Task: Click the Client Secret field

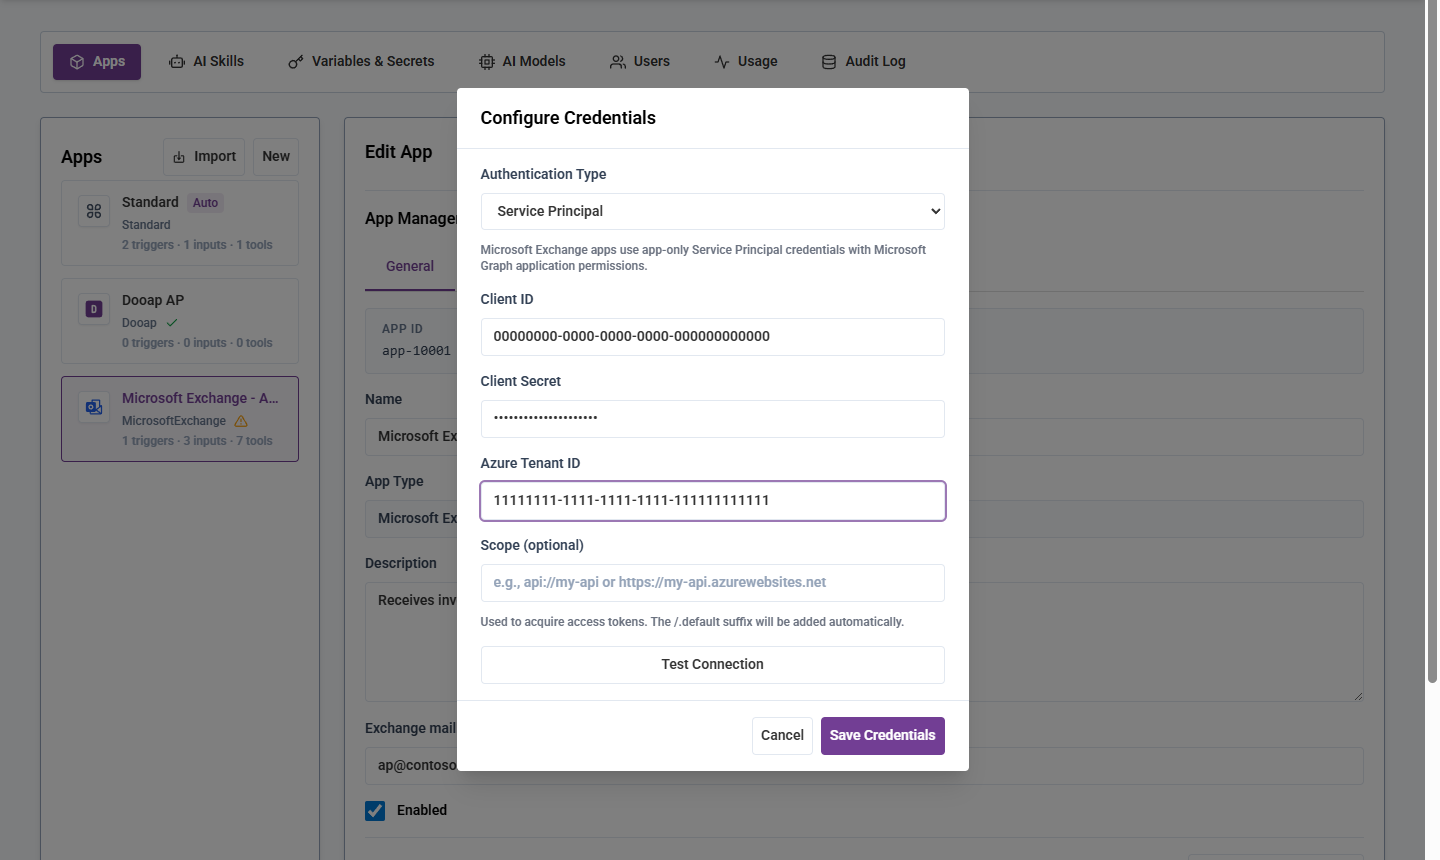Action: (x=713, y=419)
